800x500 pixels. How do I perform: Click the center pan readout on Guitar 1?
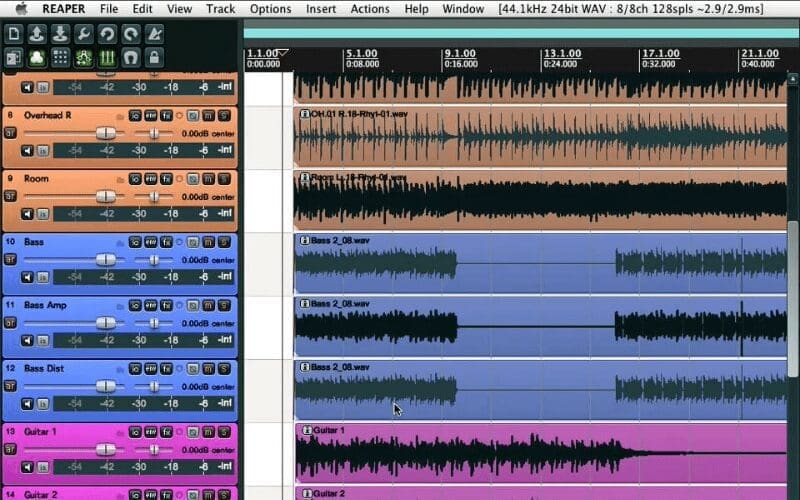pyautogui.click(x=223, y=450)
